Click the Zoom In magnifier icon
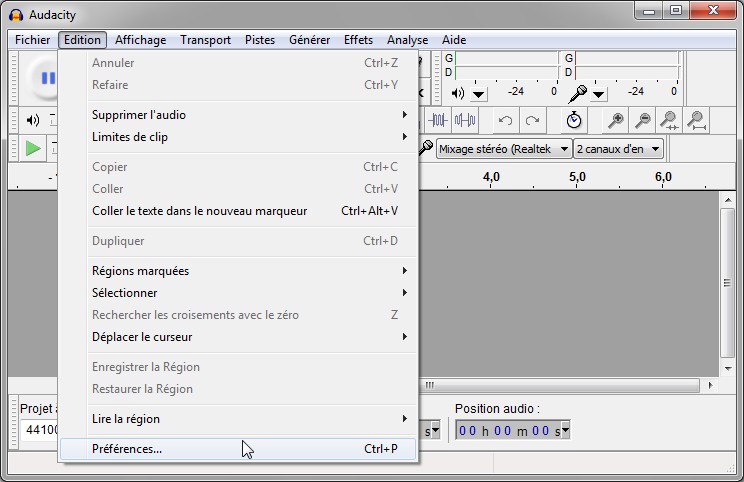744x482 pixels. click(x=616, y=120)
